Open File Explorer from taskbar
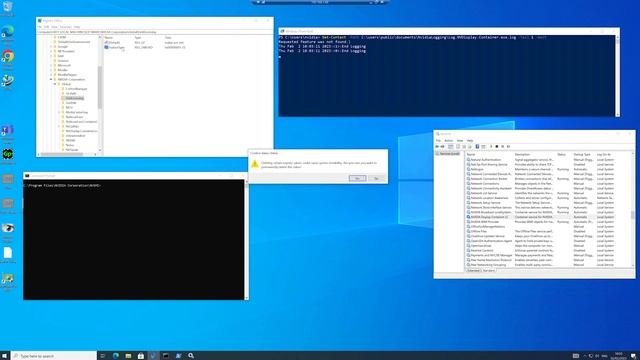This screenshot has height=360, width=640. 128,356
